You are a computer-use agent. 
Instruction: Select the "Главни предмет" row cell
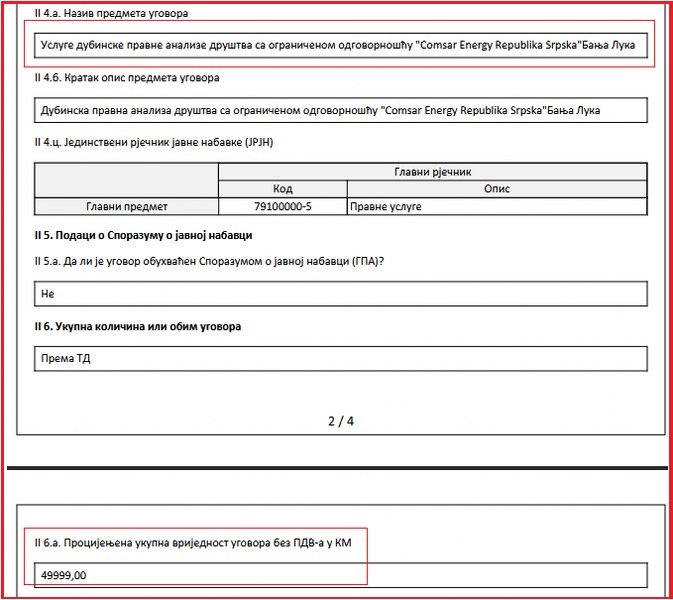[x=126, y=207]
